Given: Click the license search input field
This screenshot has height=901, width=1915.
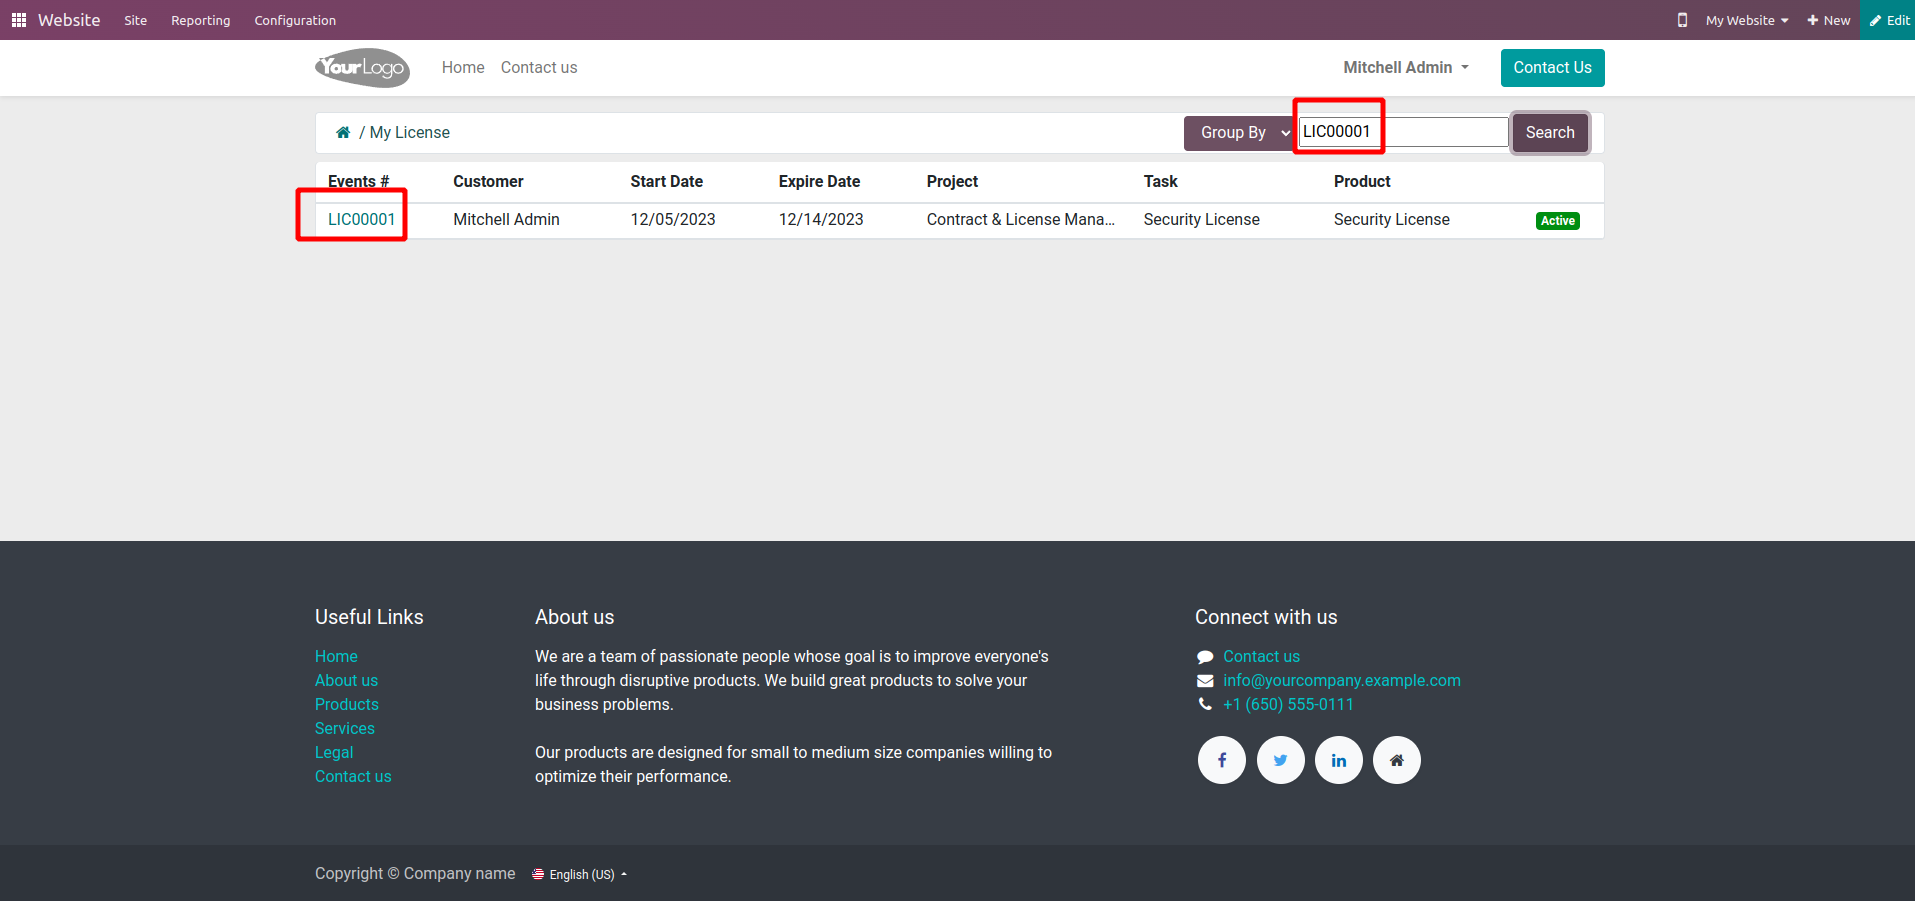Looking at the screenshot, I should coord(1403,132).
